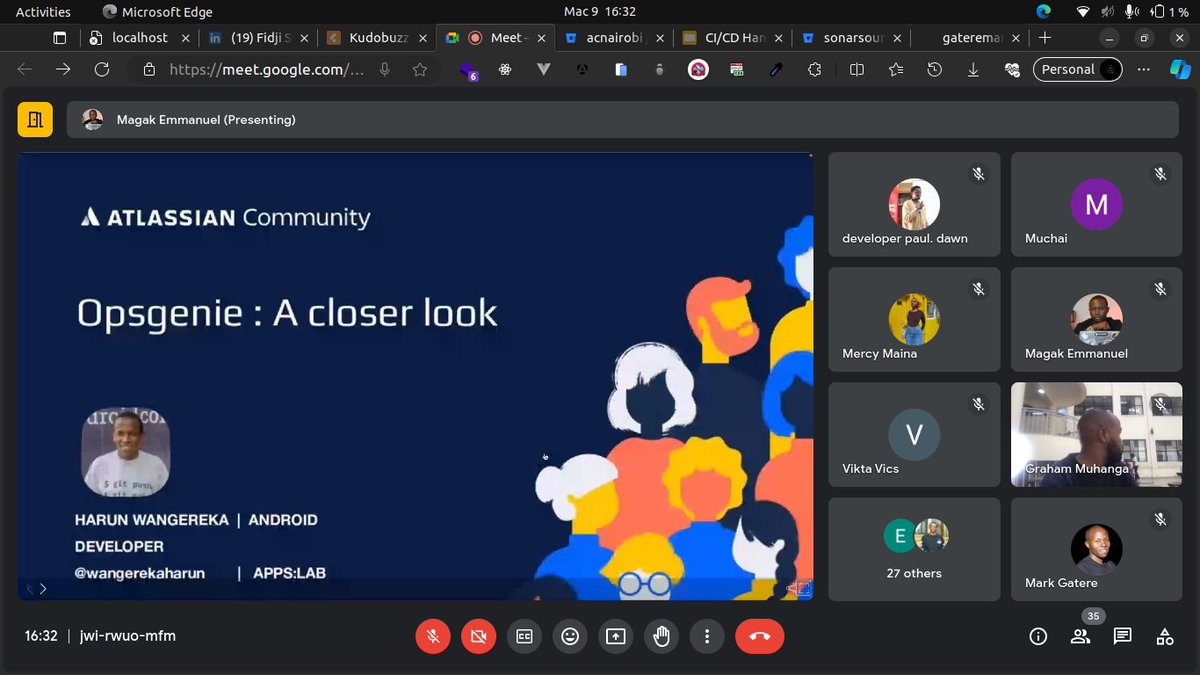Open chat with everyone icon
The image size is (1200, 675).
(1122, 636)
